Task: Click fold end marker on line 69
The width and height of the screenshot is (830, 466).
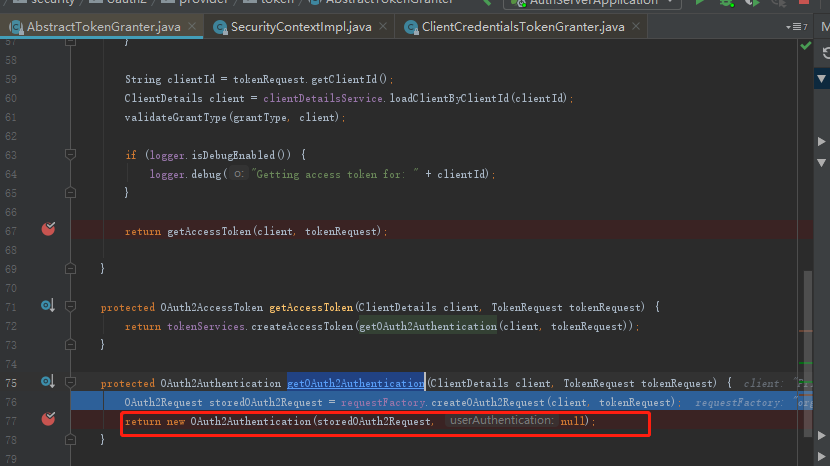Action: (x=70, y=269)
